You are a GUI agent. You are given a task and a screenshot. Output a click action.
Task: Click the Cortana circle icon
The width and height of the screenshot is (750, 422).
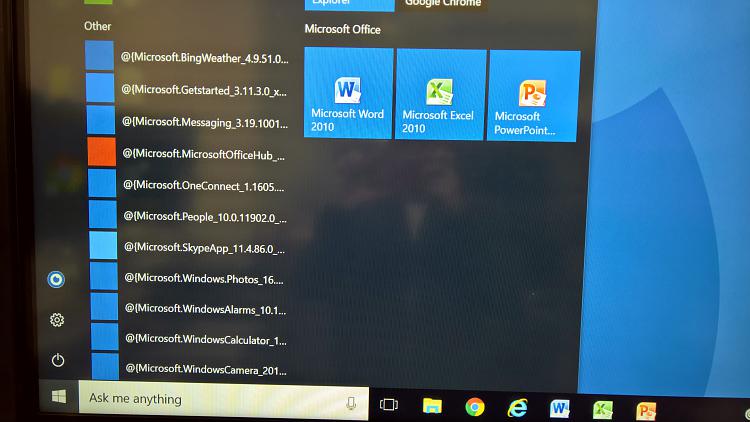[56, 279]
